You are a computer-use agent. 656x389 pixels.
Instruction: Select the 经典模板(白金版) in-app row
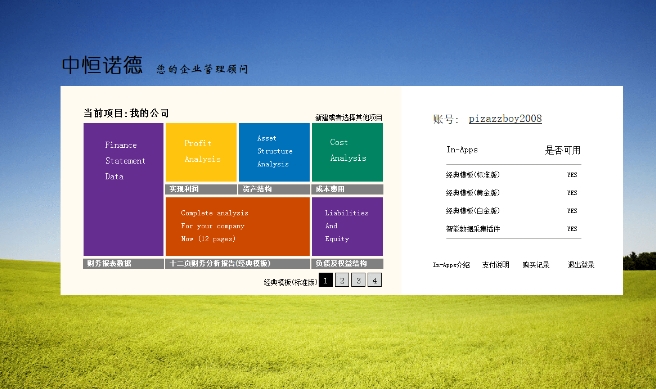tap(513, 211)
